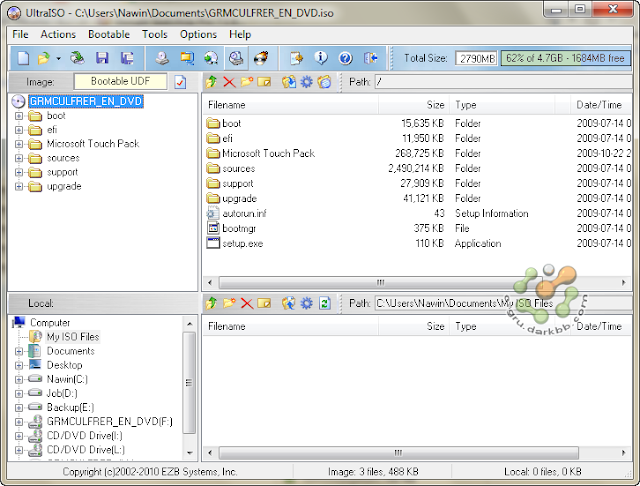Screen dimensions: 640x486
Task: Select My ISO Files in Local tree
Action: (73, 337)
